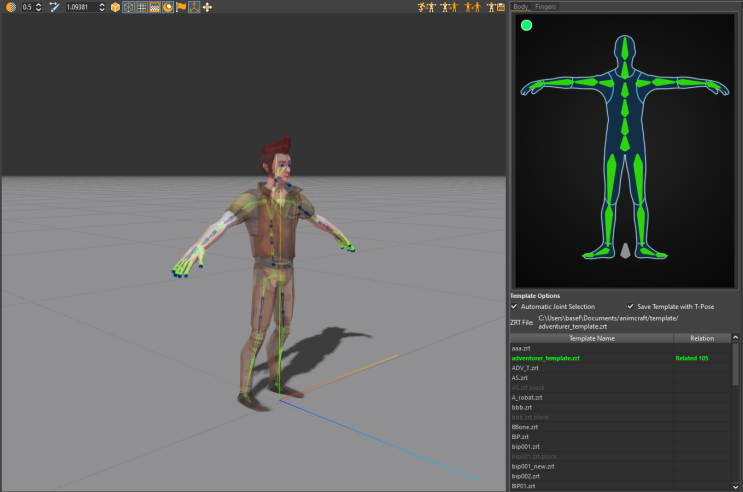Toggle the grid display icon
The width and height of the screenshot is (743, 492).
142,7
